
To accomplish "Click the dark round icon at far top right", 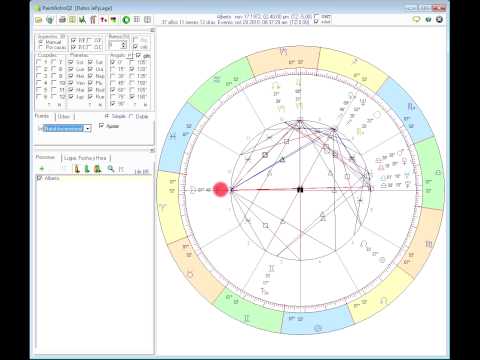I will 440,19.
